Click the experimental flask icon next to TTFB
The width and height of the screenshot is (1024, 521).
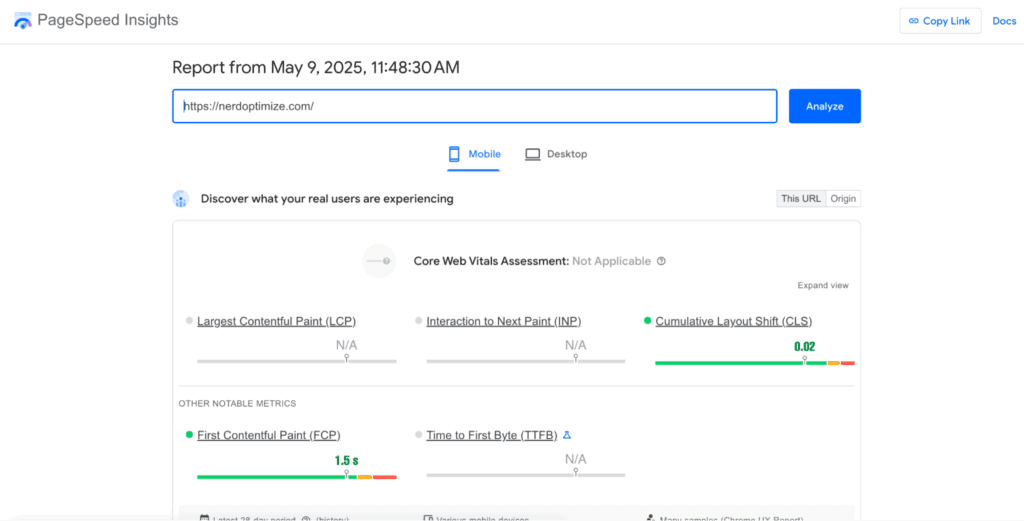point(567,435)
